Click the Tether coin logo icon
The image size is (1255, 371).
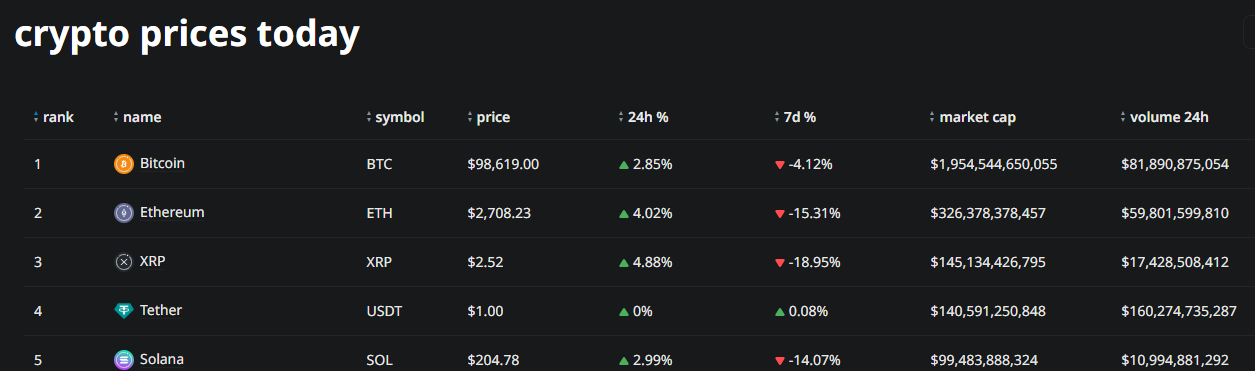(124, 311)
